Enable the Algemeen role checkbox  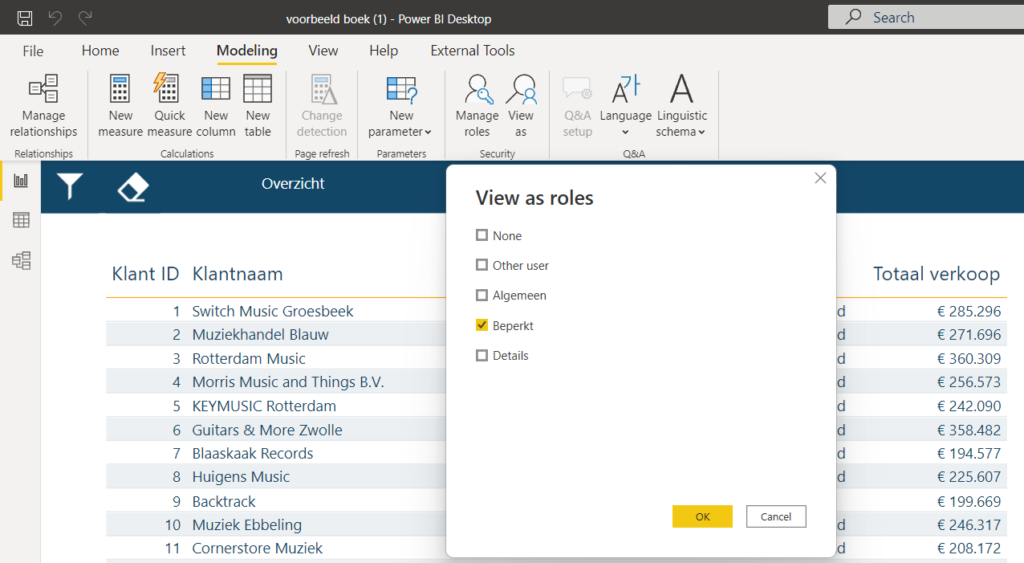click(x=482, y=296)
